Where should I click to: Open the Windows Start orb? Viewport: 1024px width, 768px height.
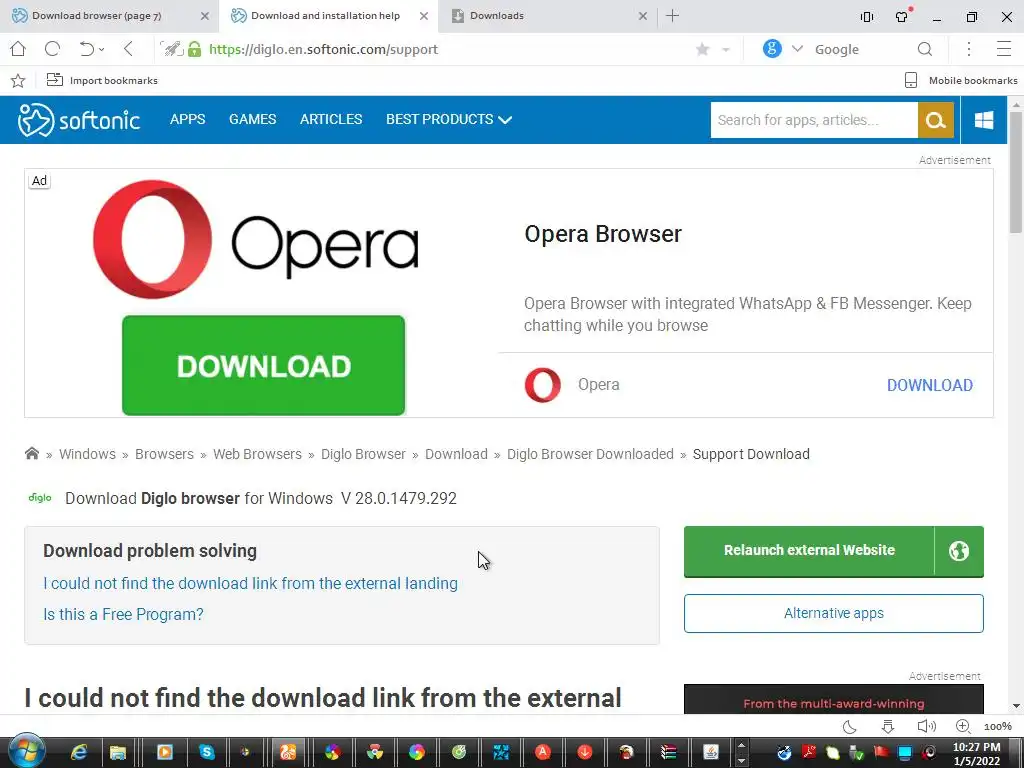[27, 751]
